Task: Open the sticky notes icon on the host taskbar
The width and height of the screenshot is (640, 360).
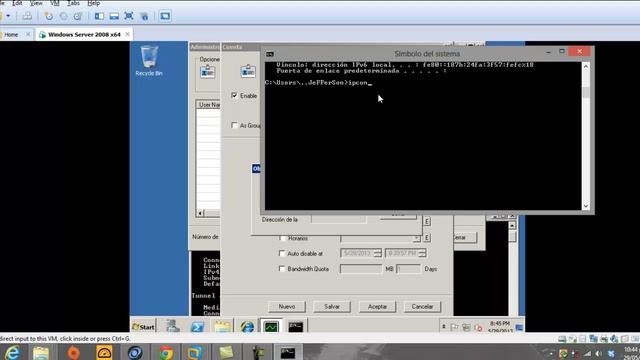Action: [x=226, y=352]
